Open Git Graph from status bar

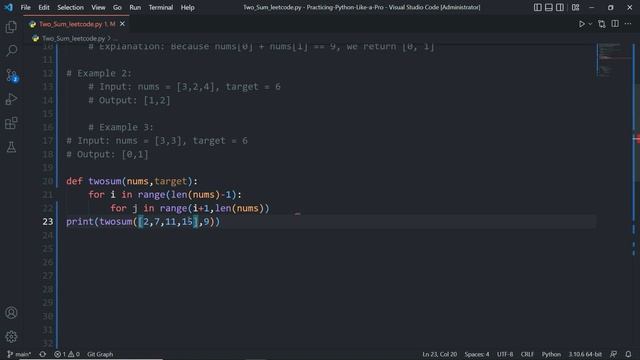point(100,354)
